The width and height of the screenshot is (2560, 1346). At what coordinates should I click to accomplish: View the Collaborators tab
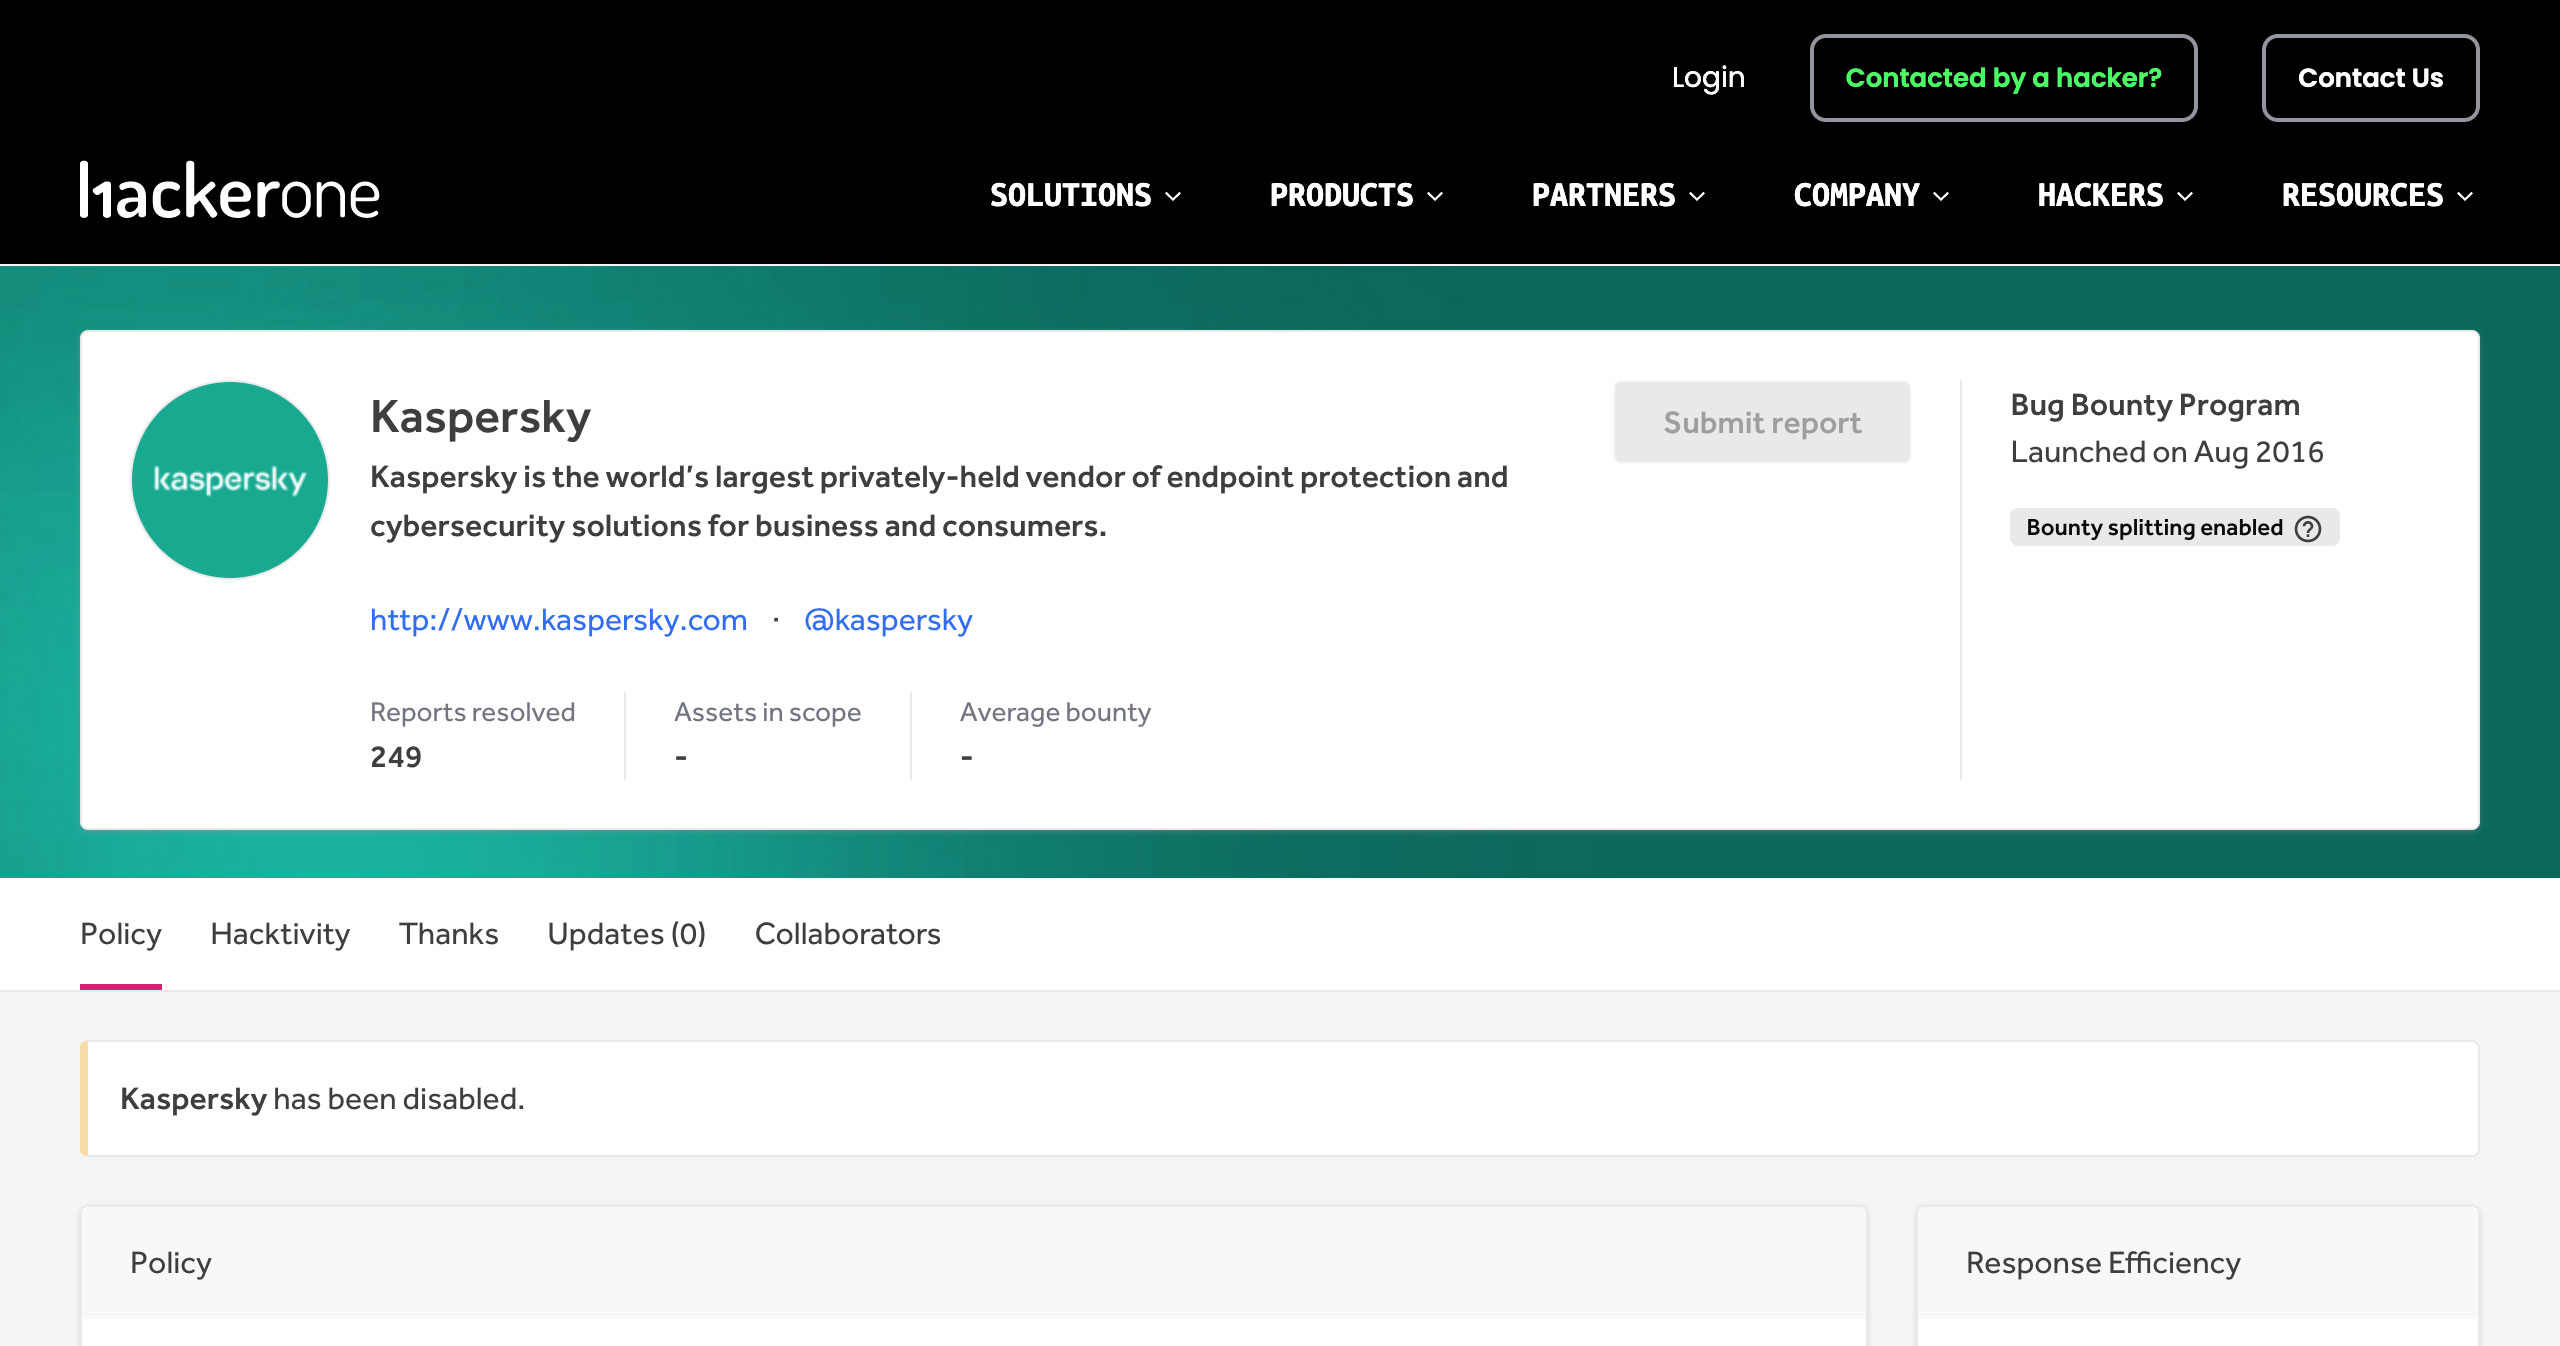coord(848,934)
